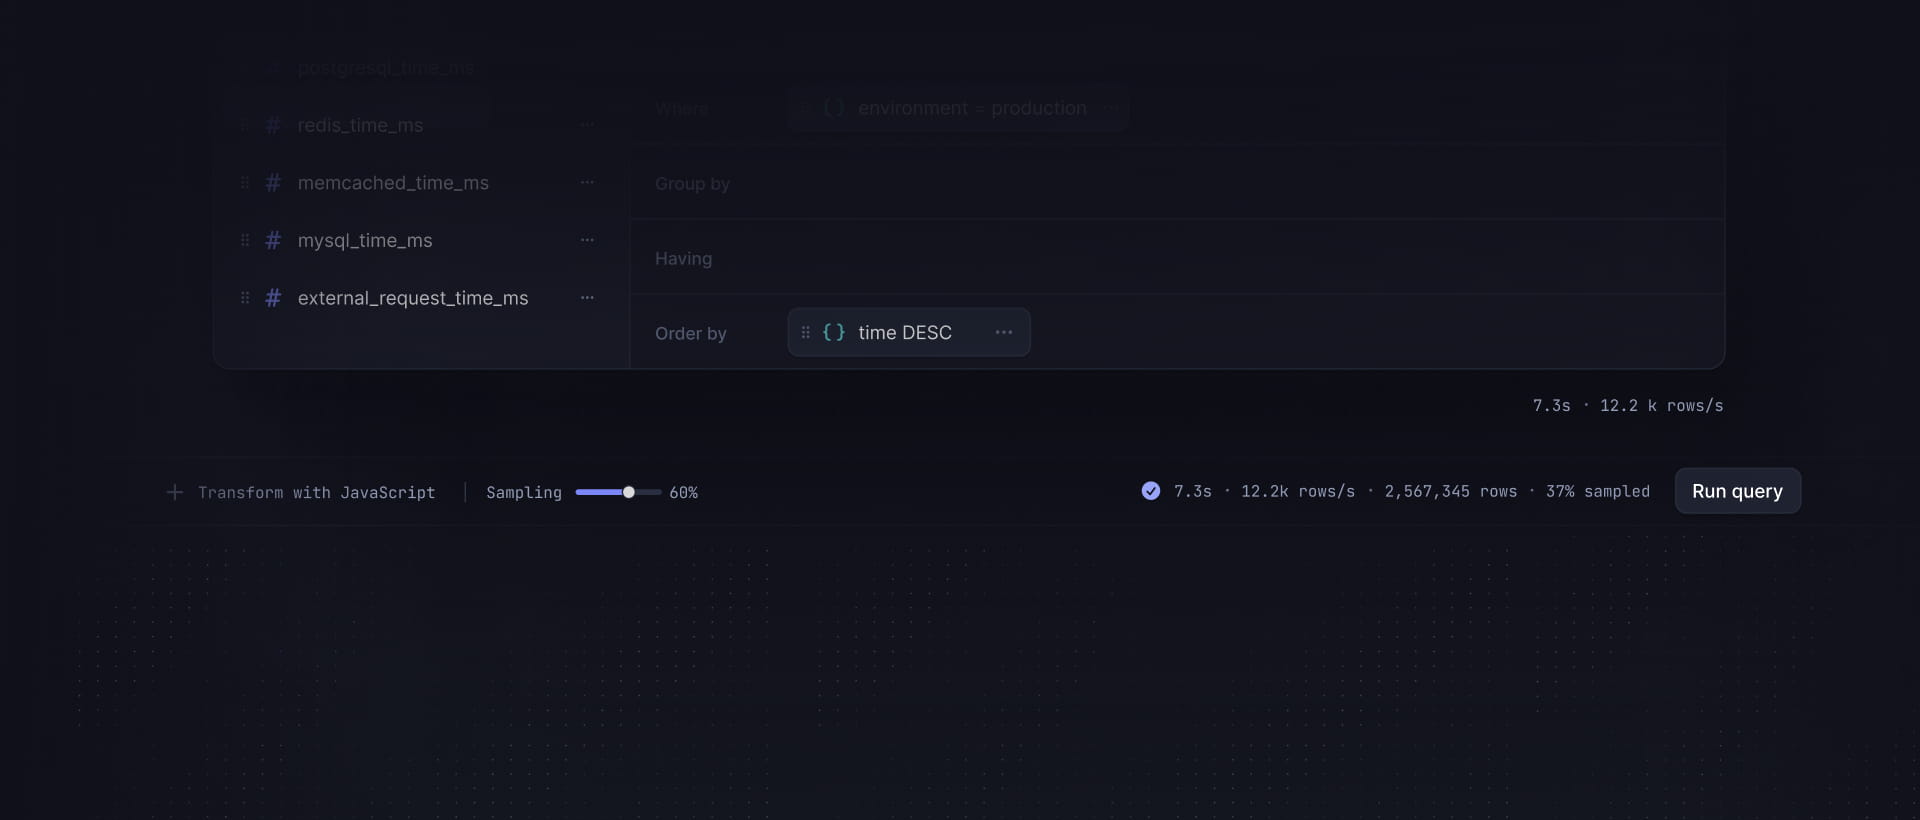The height and width of the screenshot is (820, 1920).
Task: Open more options for time DESC
Action: tap(1004, 332)
